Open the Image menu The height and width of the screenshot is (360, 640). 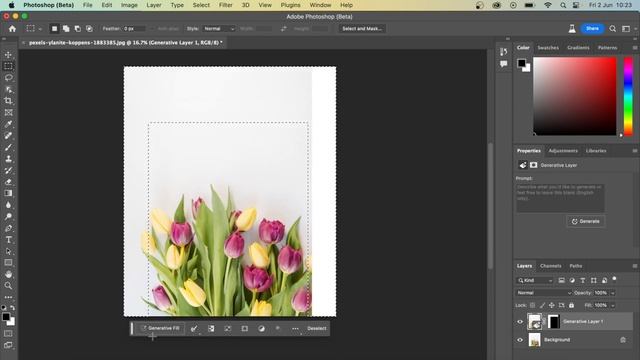(x=129, y=5)
